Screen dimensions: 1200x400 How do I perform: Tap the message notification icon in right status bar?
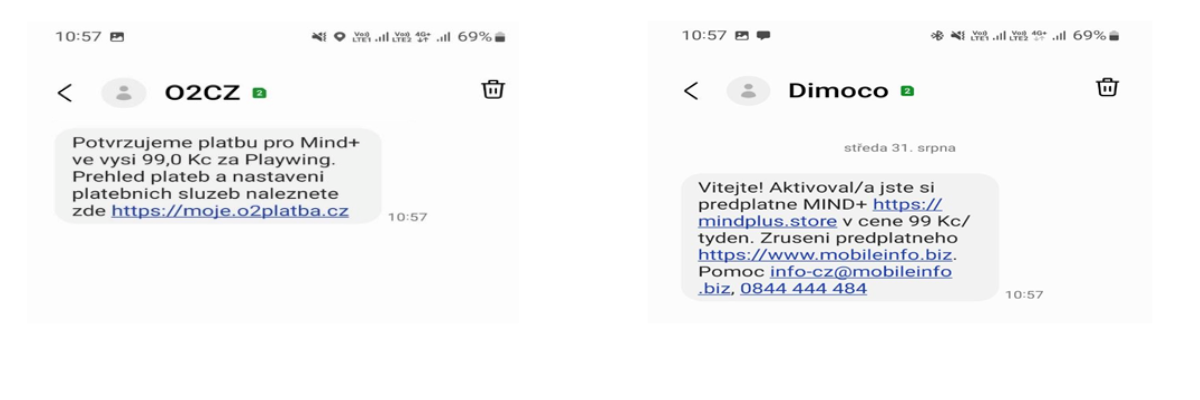(764, 35)
